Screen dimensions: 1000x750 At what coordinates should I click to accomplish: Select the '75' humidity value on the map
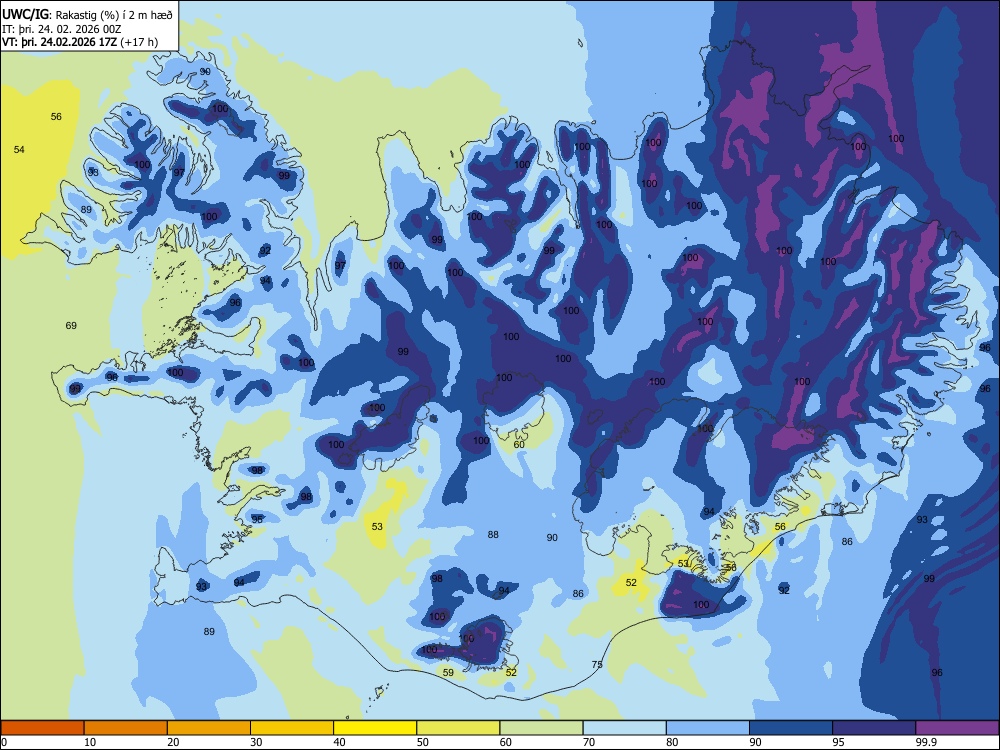597,664
